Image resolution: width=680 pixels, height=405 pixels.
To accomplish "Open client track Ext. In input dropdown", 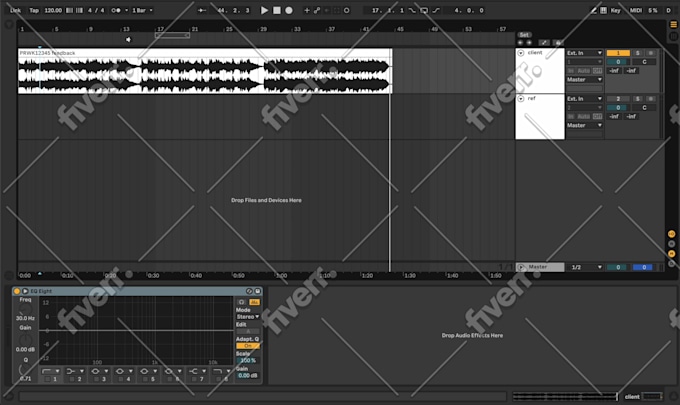I will click(x=585, y=53).
